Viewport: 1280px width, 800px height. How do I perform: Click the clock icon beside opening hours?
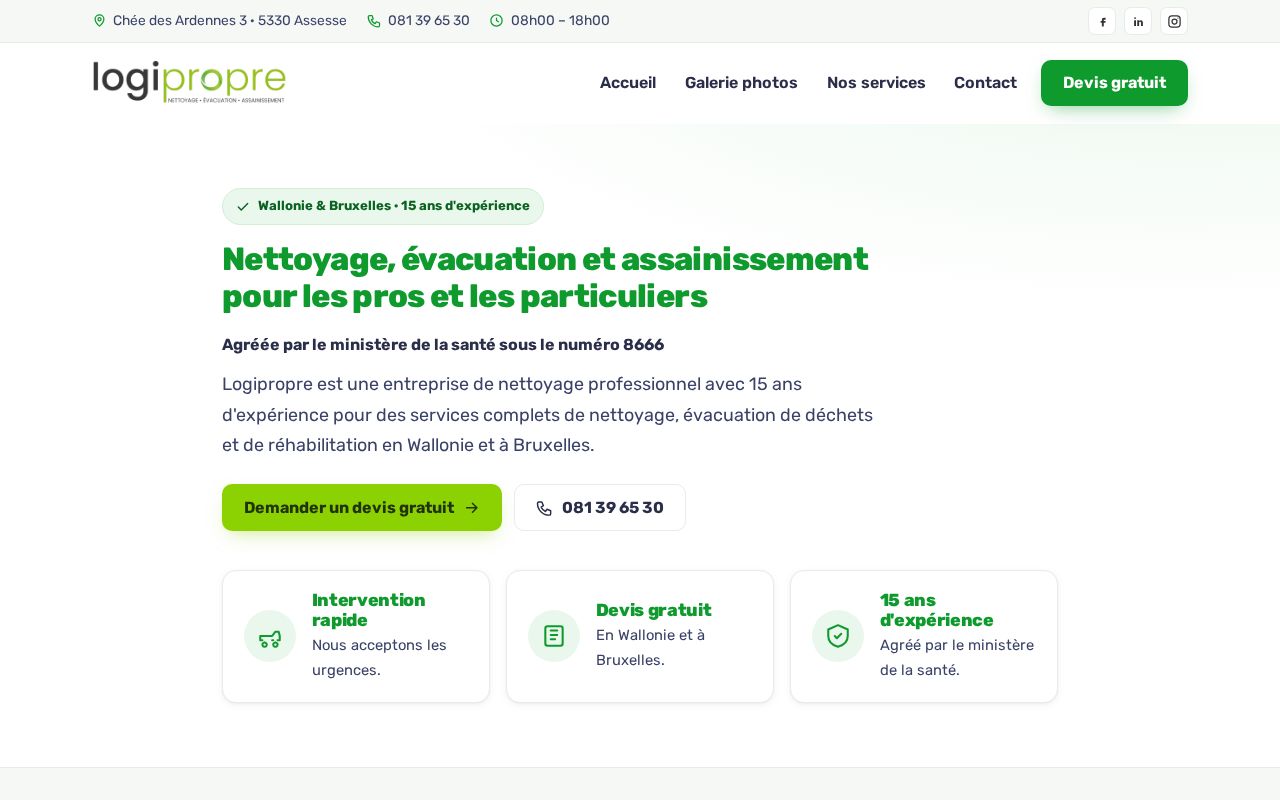click(x=497, y=21)
